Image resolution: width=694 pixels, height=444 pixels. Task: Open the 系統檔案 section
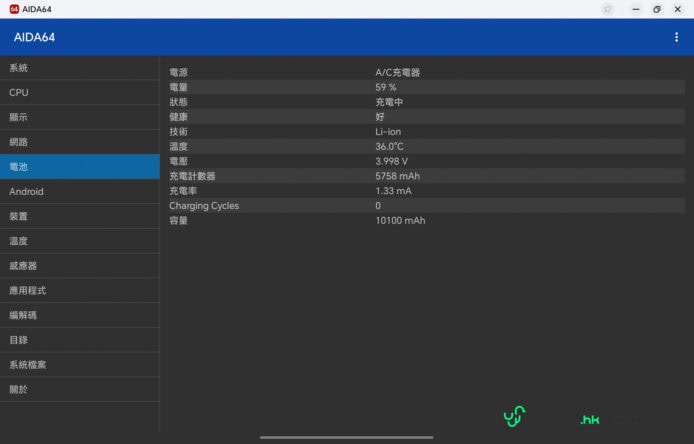[80, 365]
